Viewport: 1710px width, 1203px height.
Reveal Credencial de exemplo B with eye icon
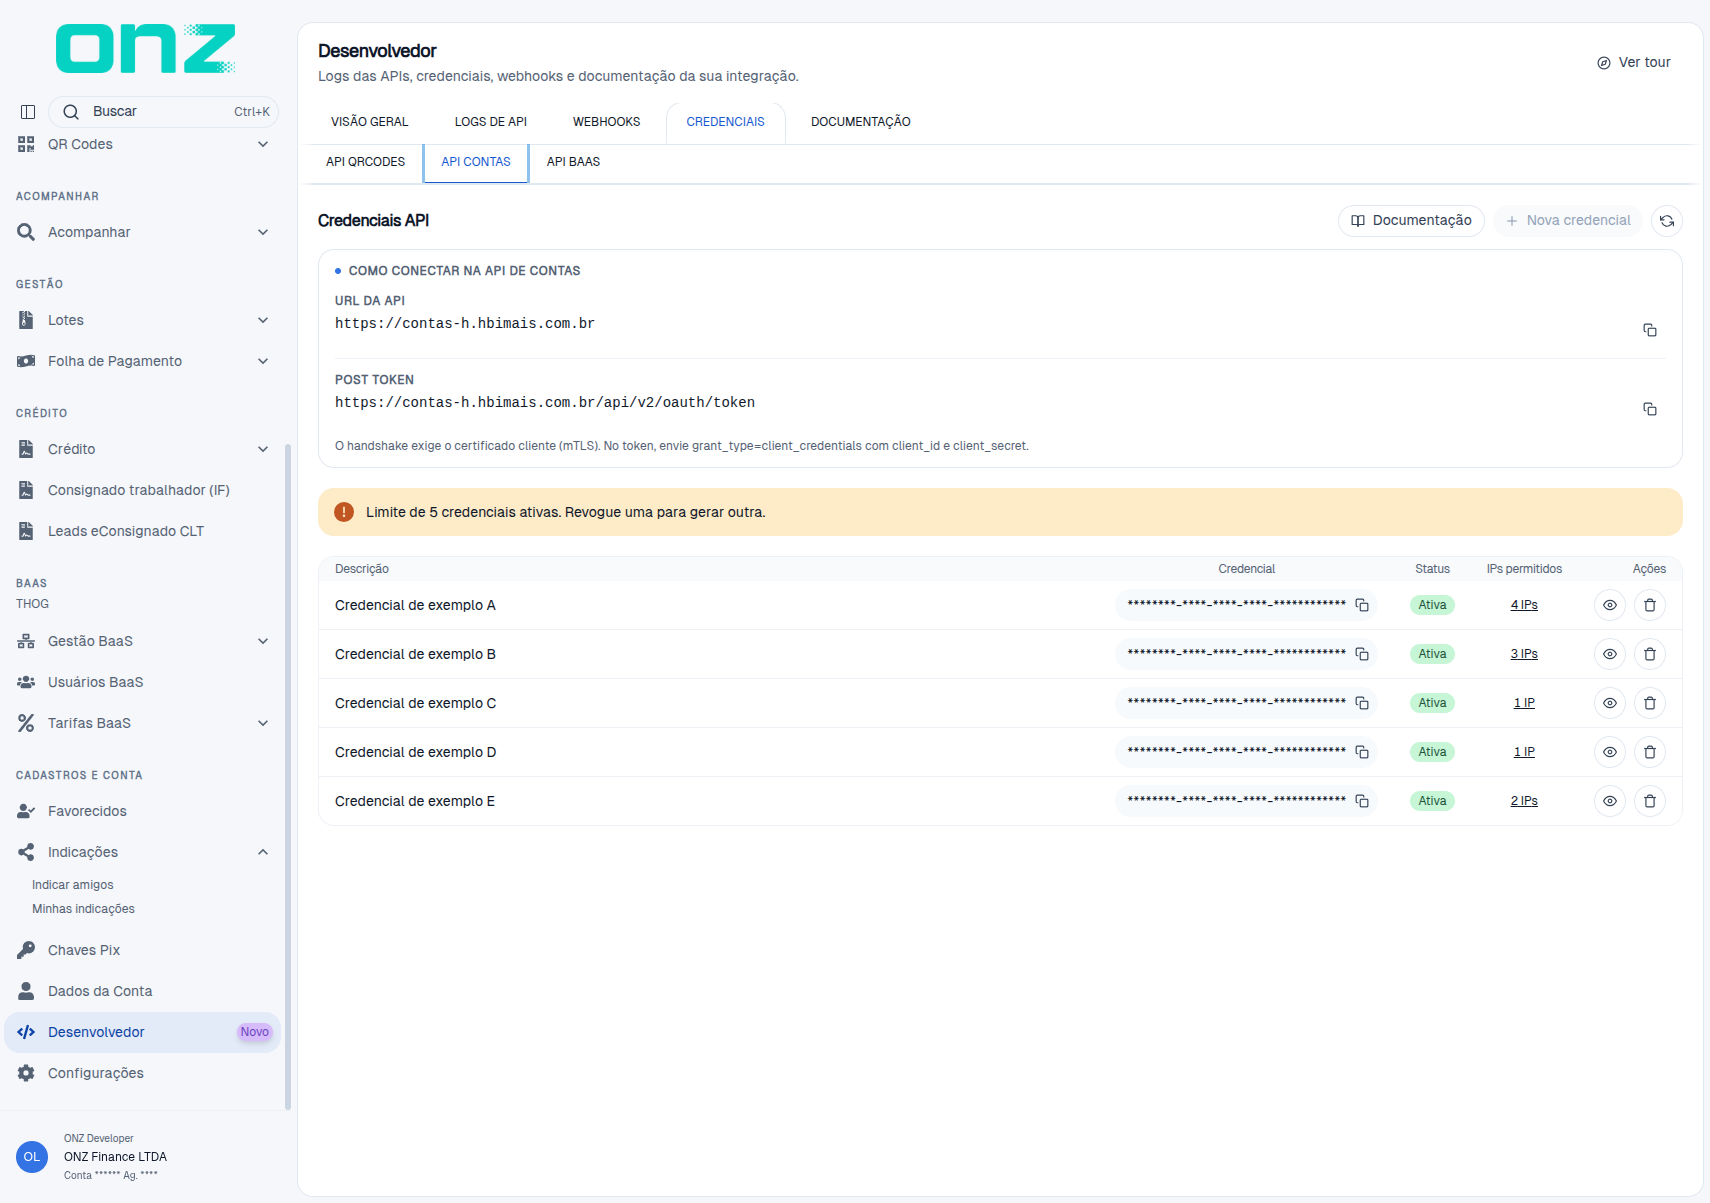[x=1610, y=654]
